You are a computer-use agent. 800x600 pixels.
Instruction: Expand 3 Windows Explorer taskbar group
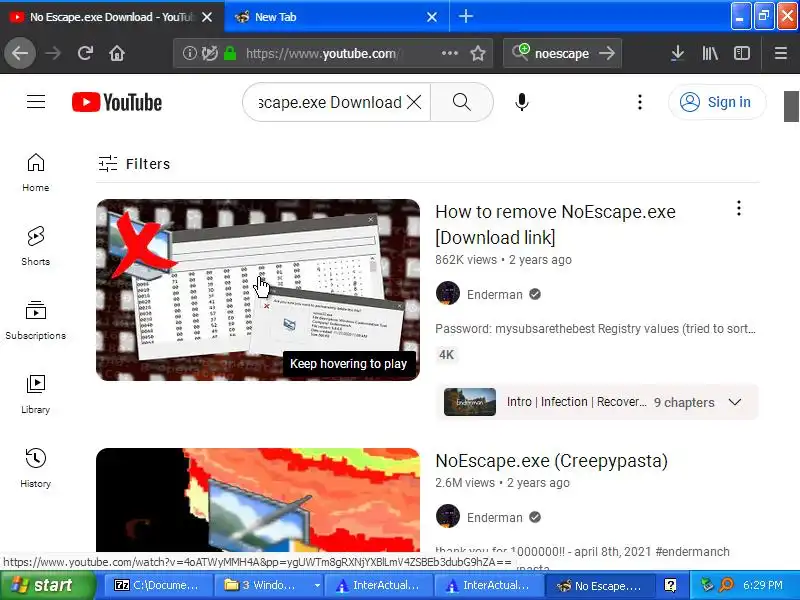(x=269, y=585)
